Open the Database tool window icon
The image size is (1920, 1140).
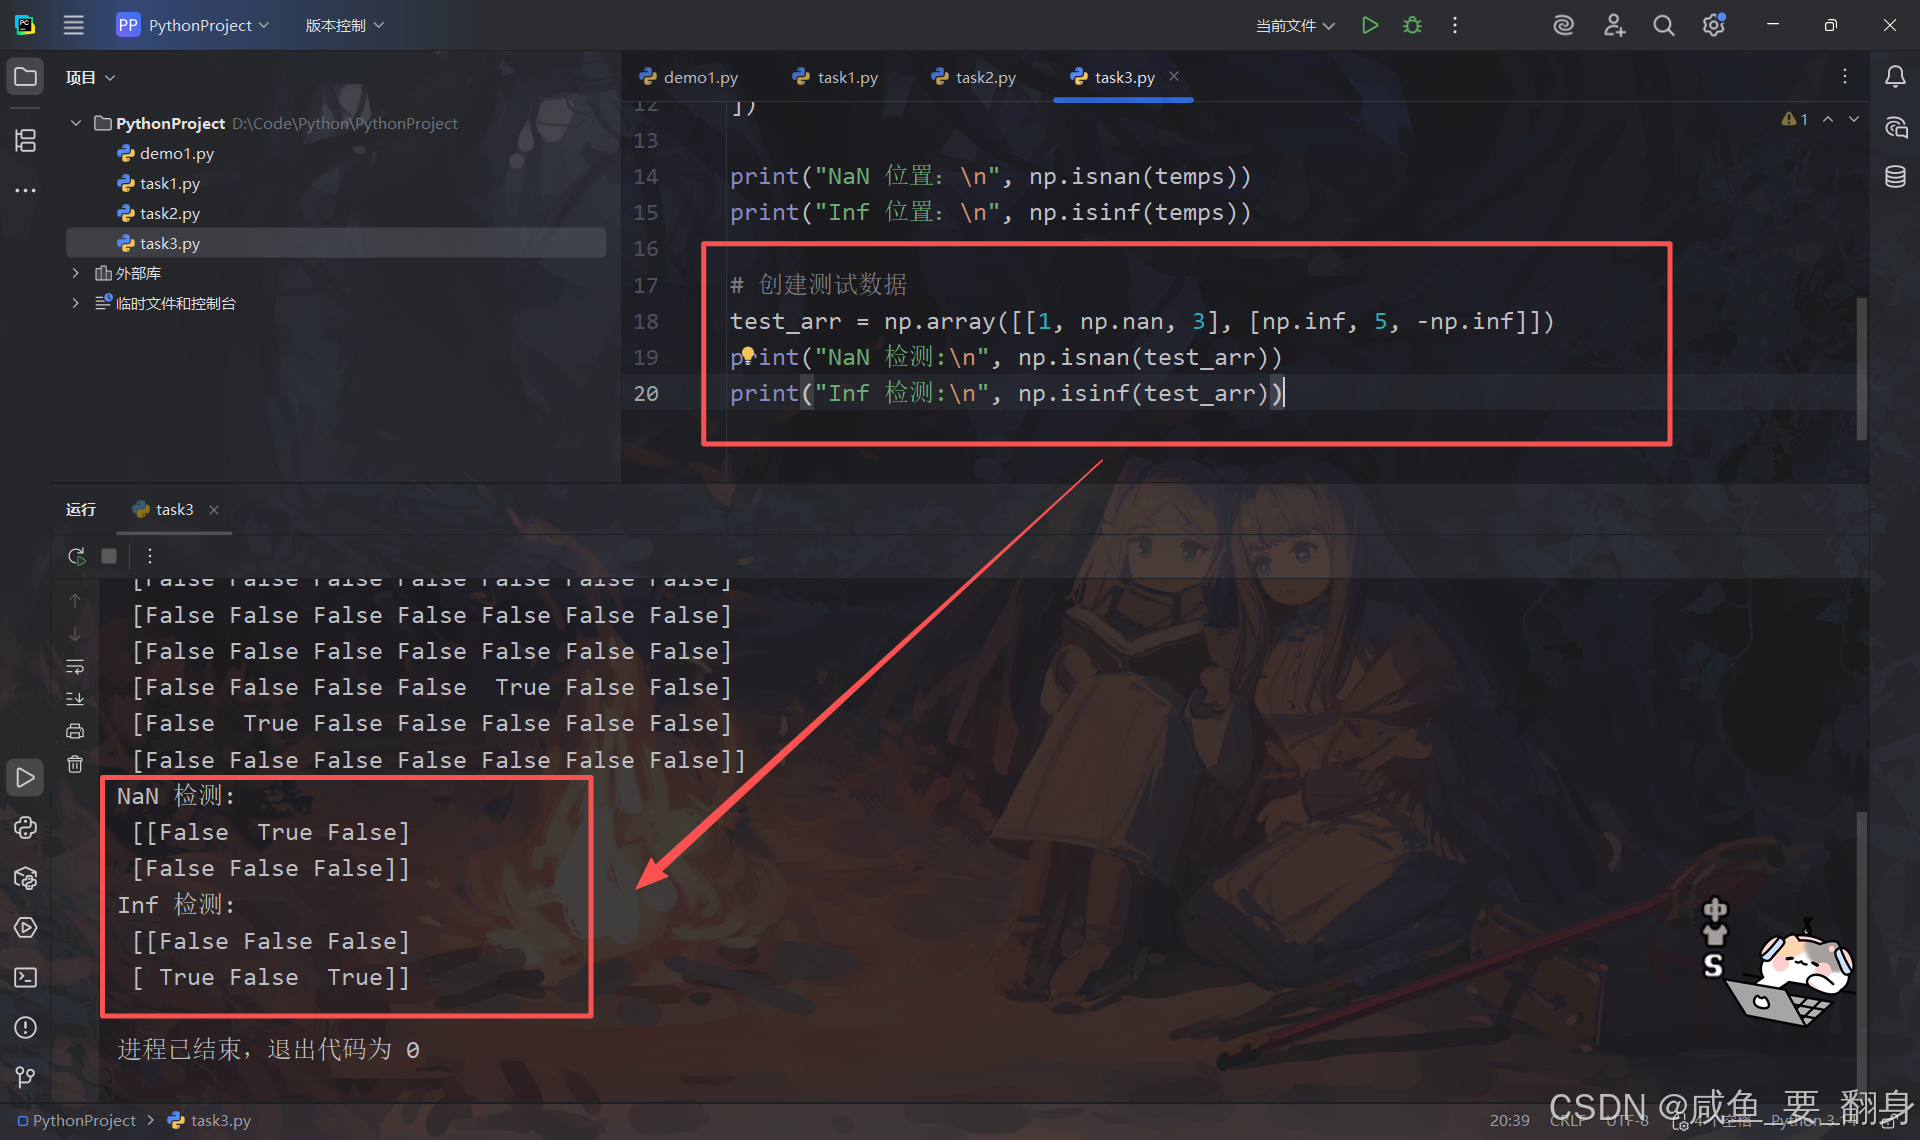(x=1895, y=177)
